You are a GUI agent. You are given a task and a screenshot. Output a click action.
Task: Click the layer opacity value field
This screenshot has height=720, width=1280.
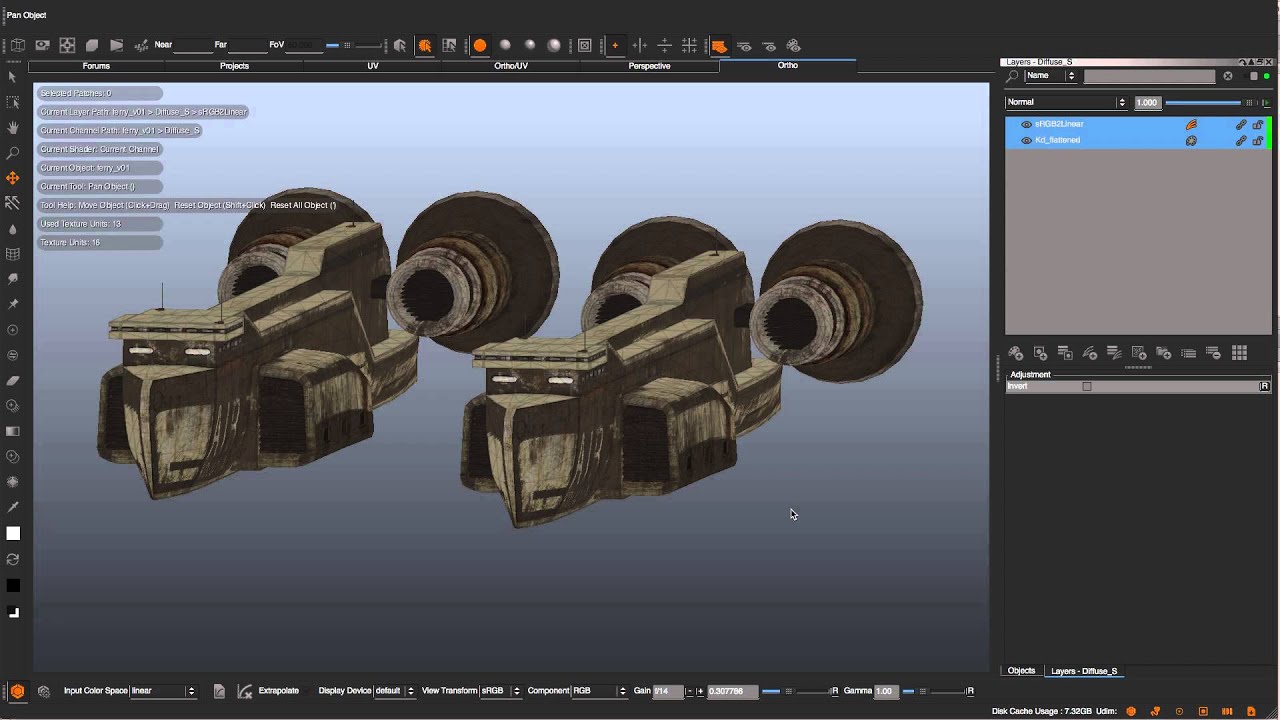point(1147,102)
